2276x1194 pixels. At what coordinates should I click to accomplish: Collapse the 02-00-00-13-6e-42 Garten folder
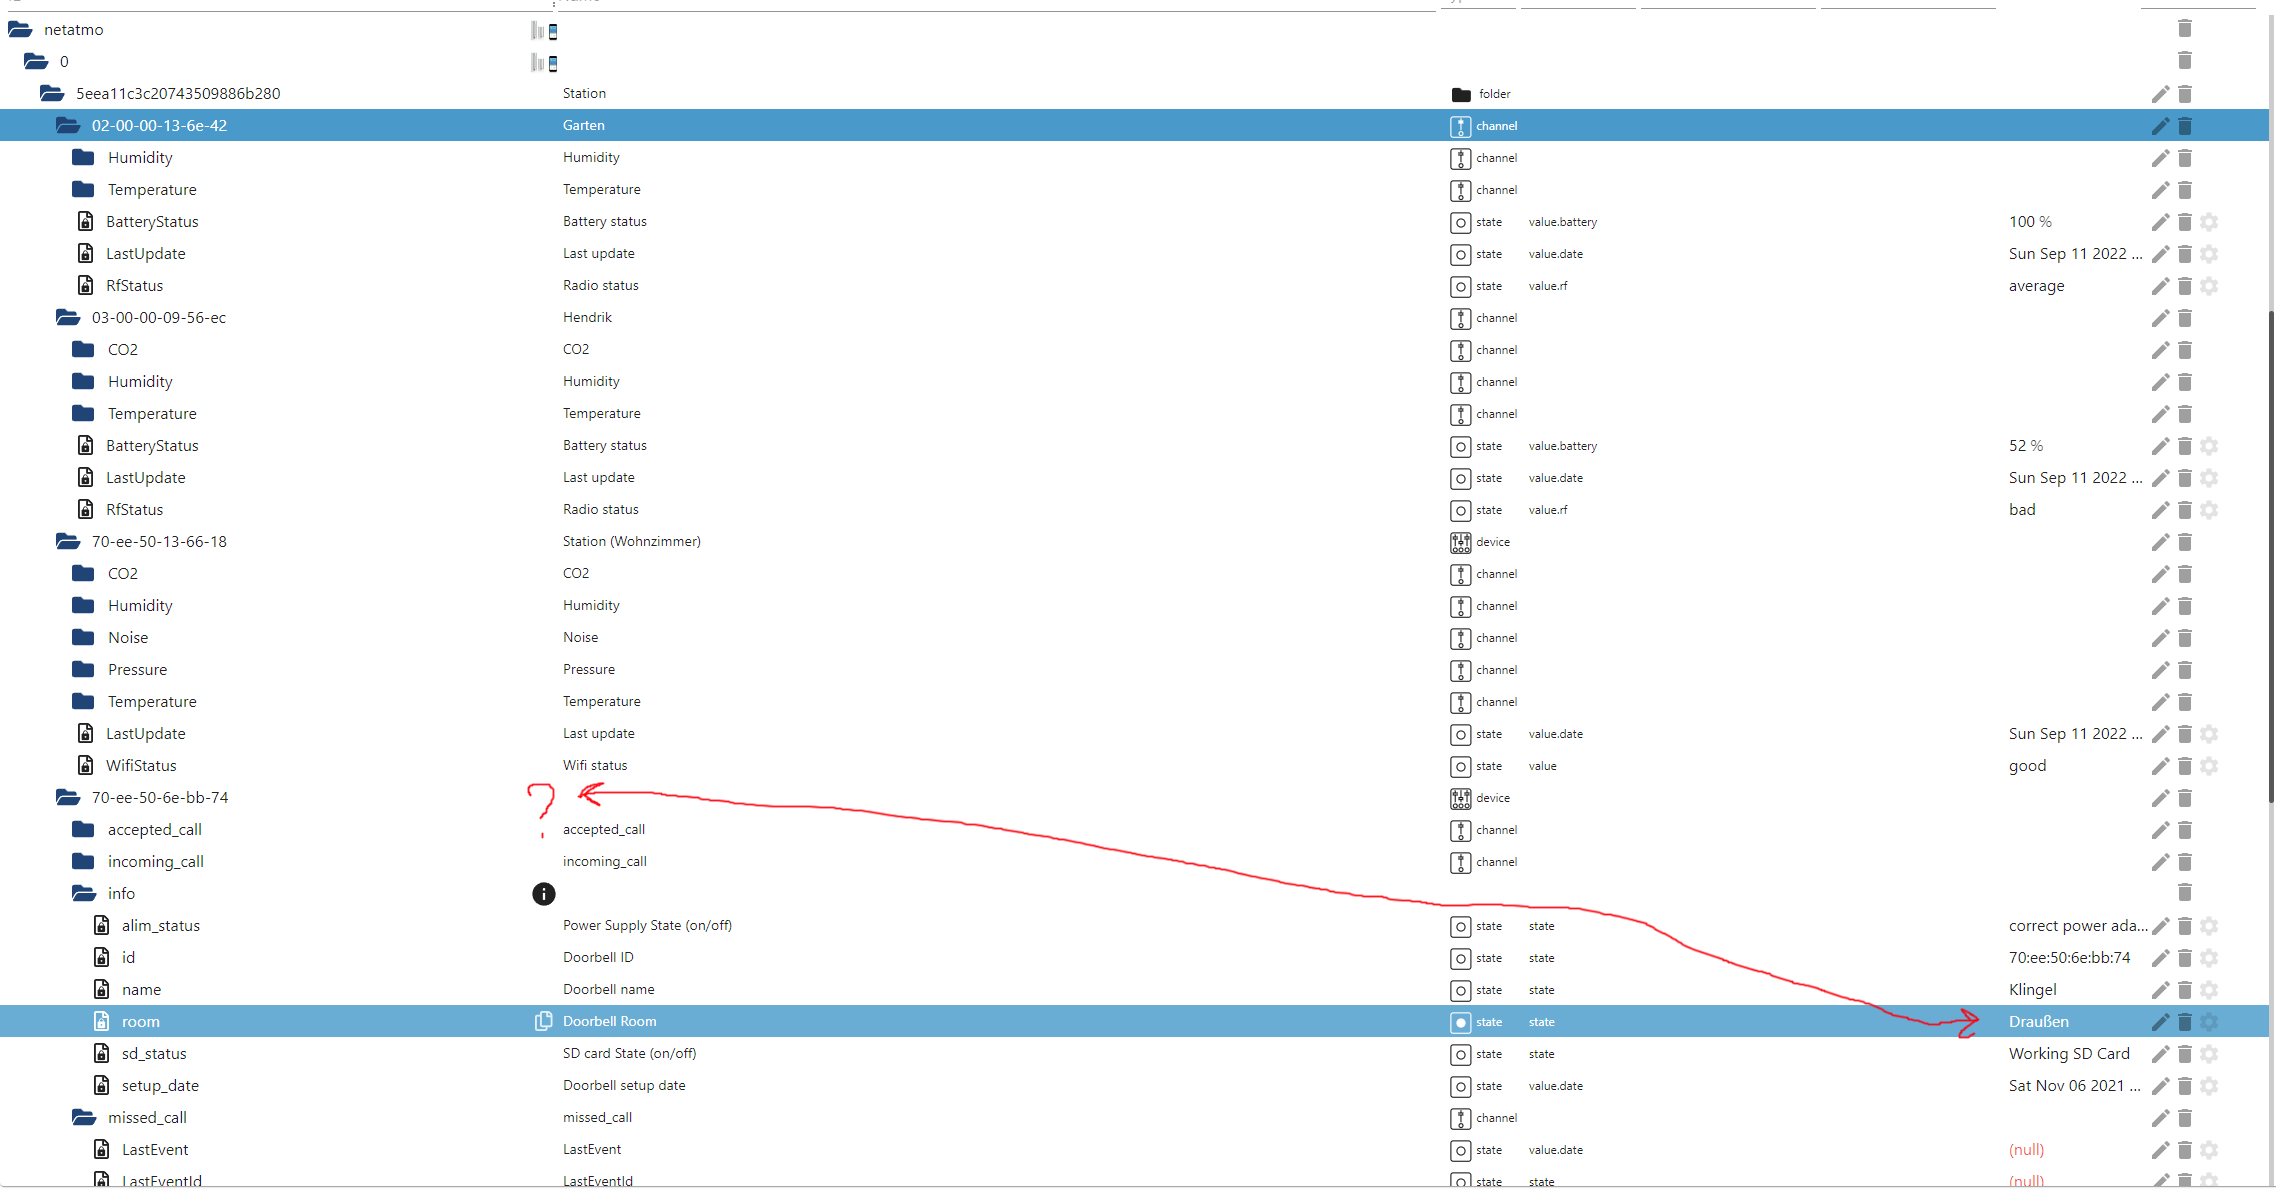[68, 126]
